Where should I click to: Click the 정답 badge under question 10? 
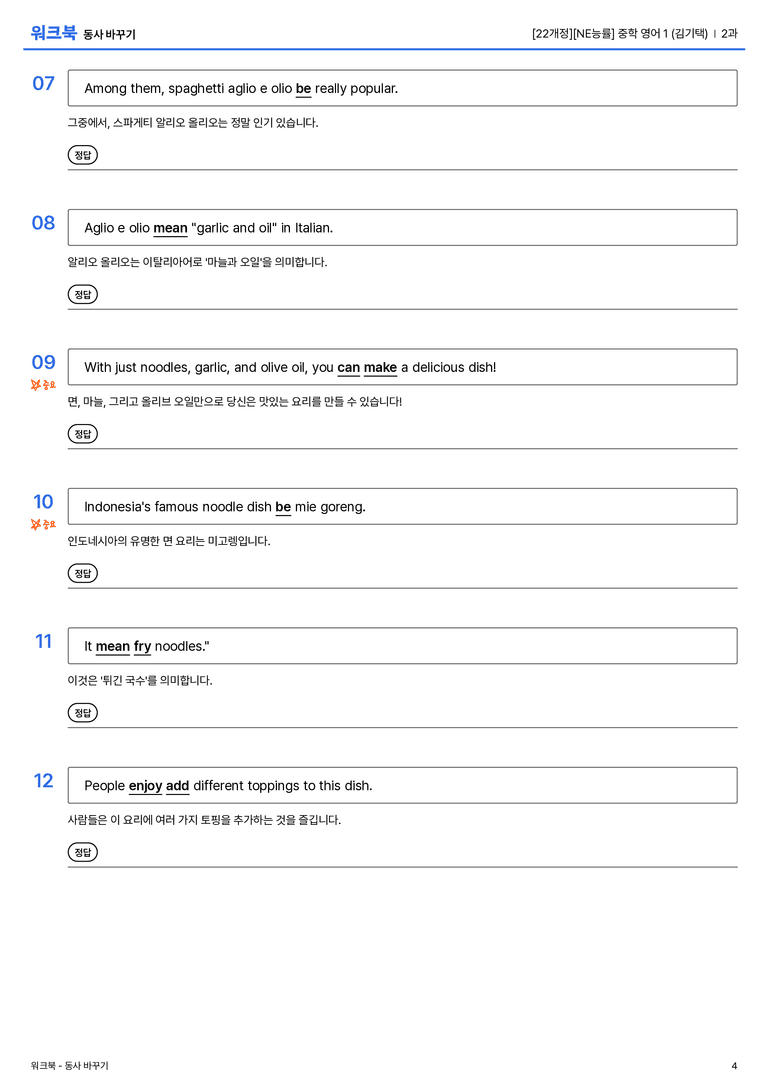[82, 573]
